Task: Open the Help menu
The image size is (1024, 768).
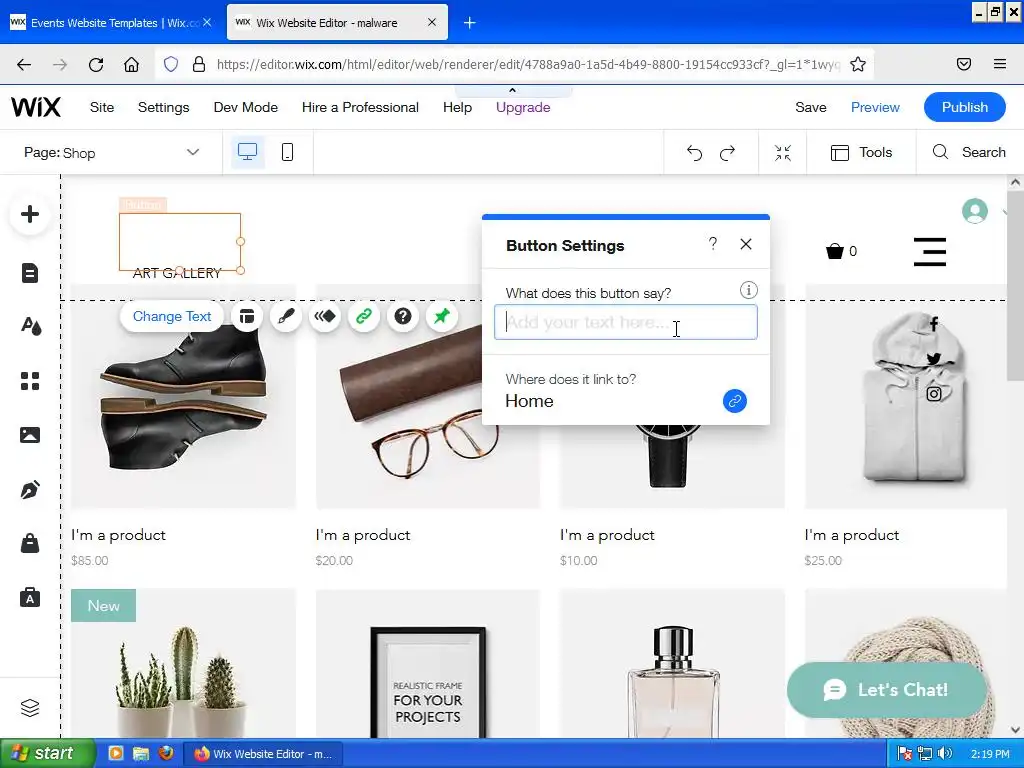Action: 457,107
